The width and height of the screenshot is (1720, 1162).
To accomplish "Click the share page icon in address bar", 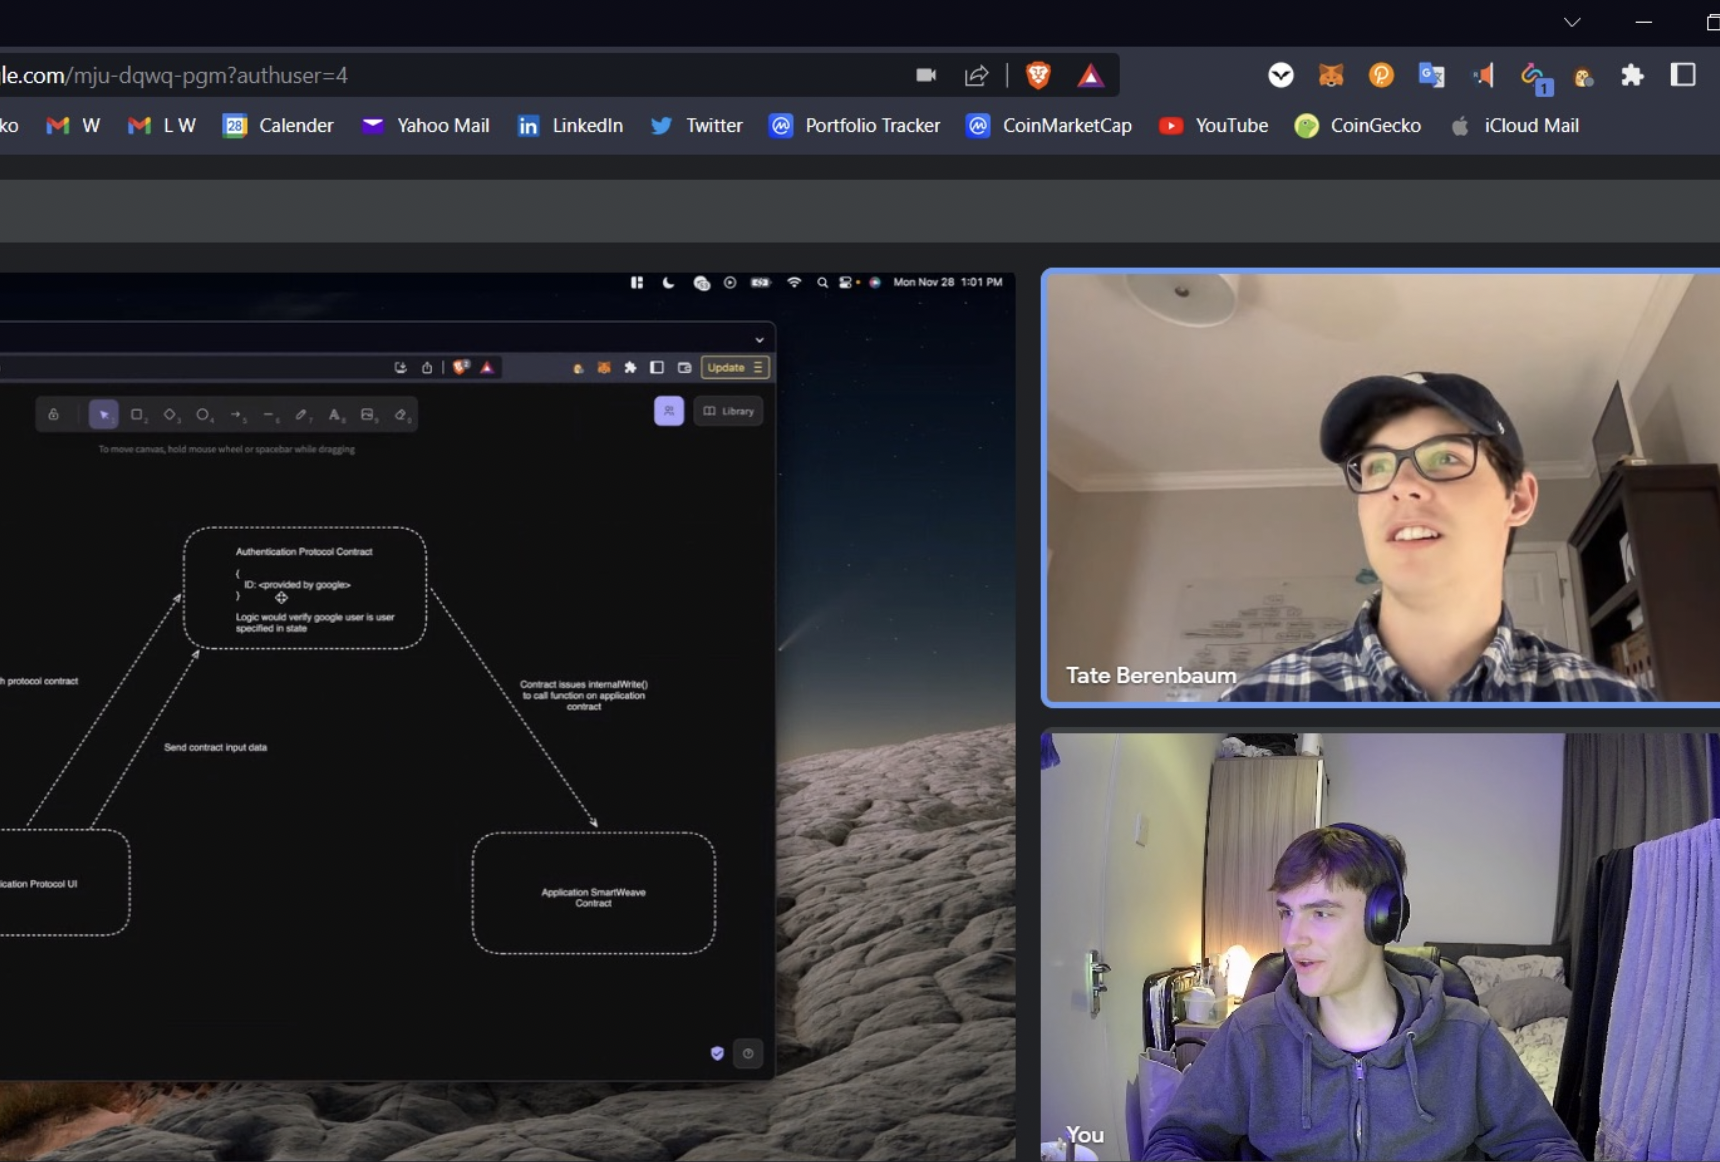I will [976, 76].
